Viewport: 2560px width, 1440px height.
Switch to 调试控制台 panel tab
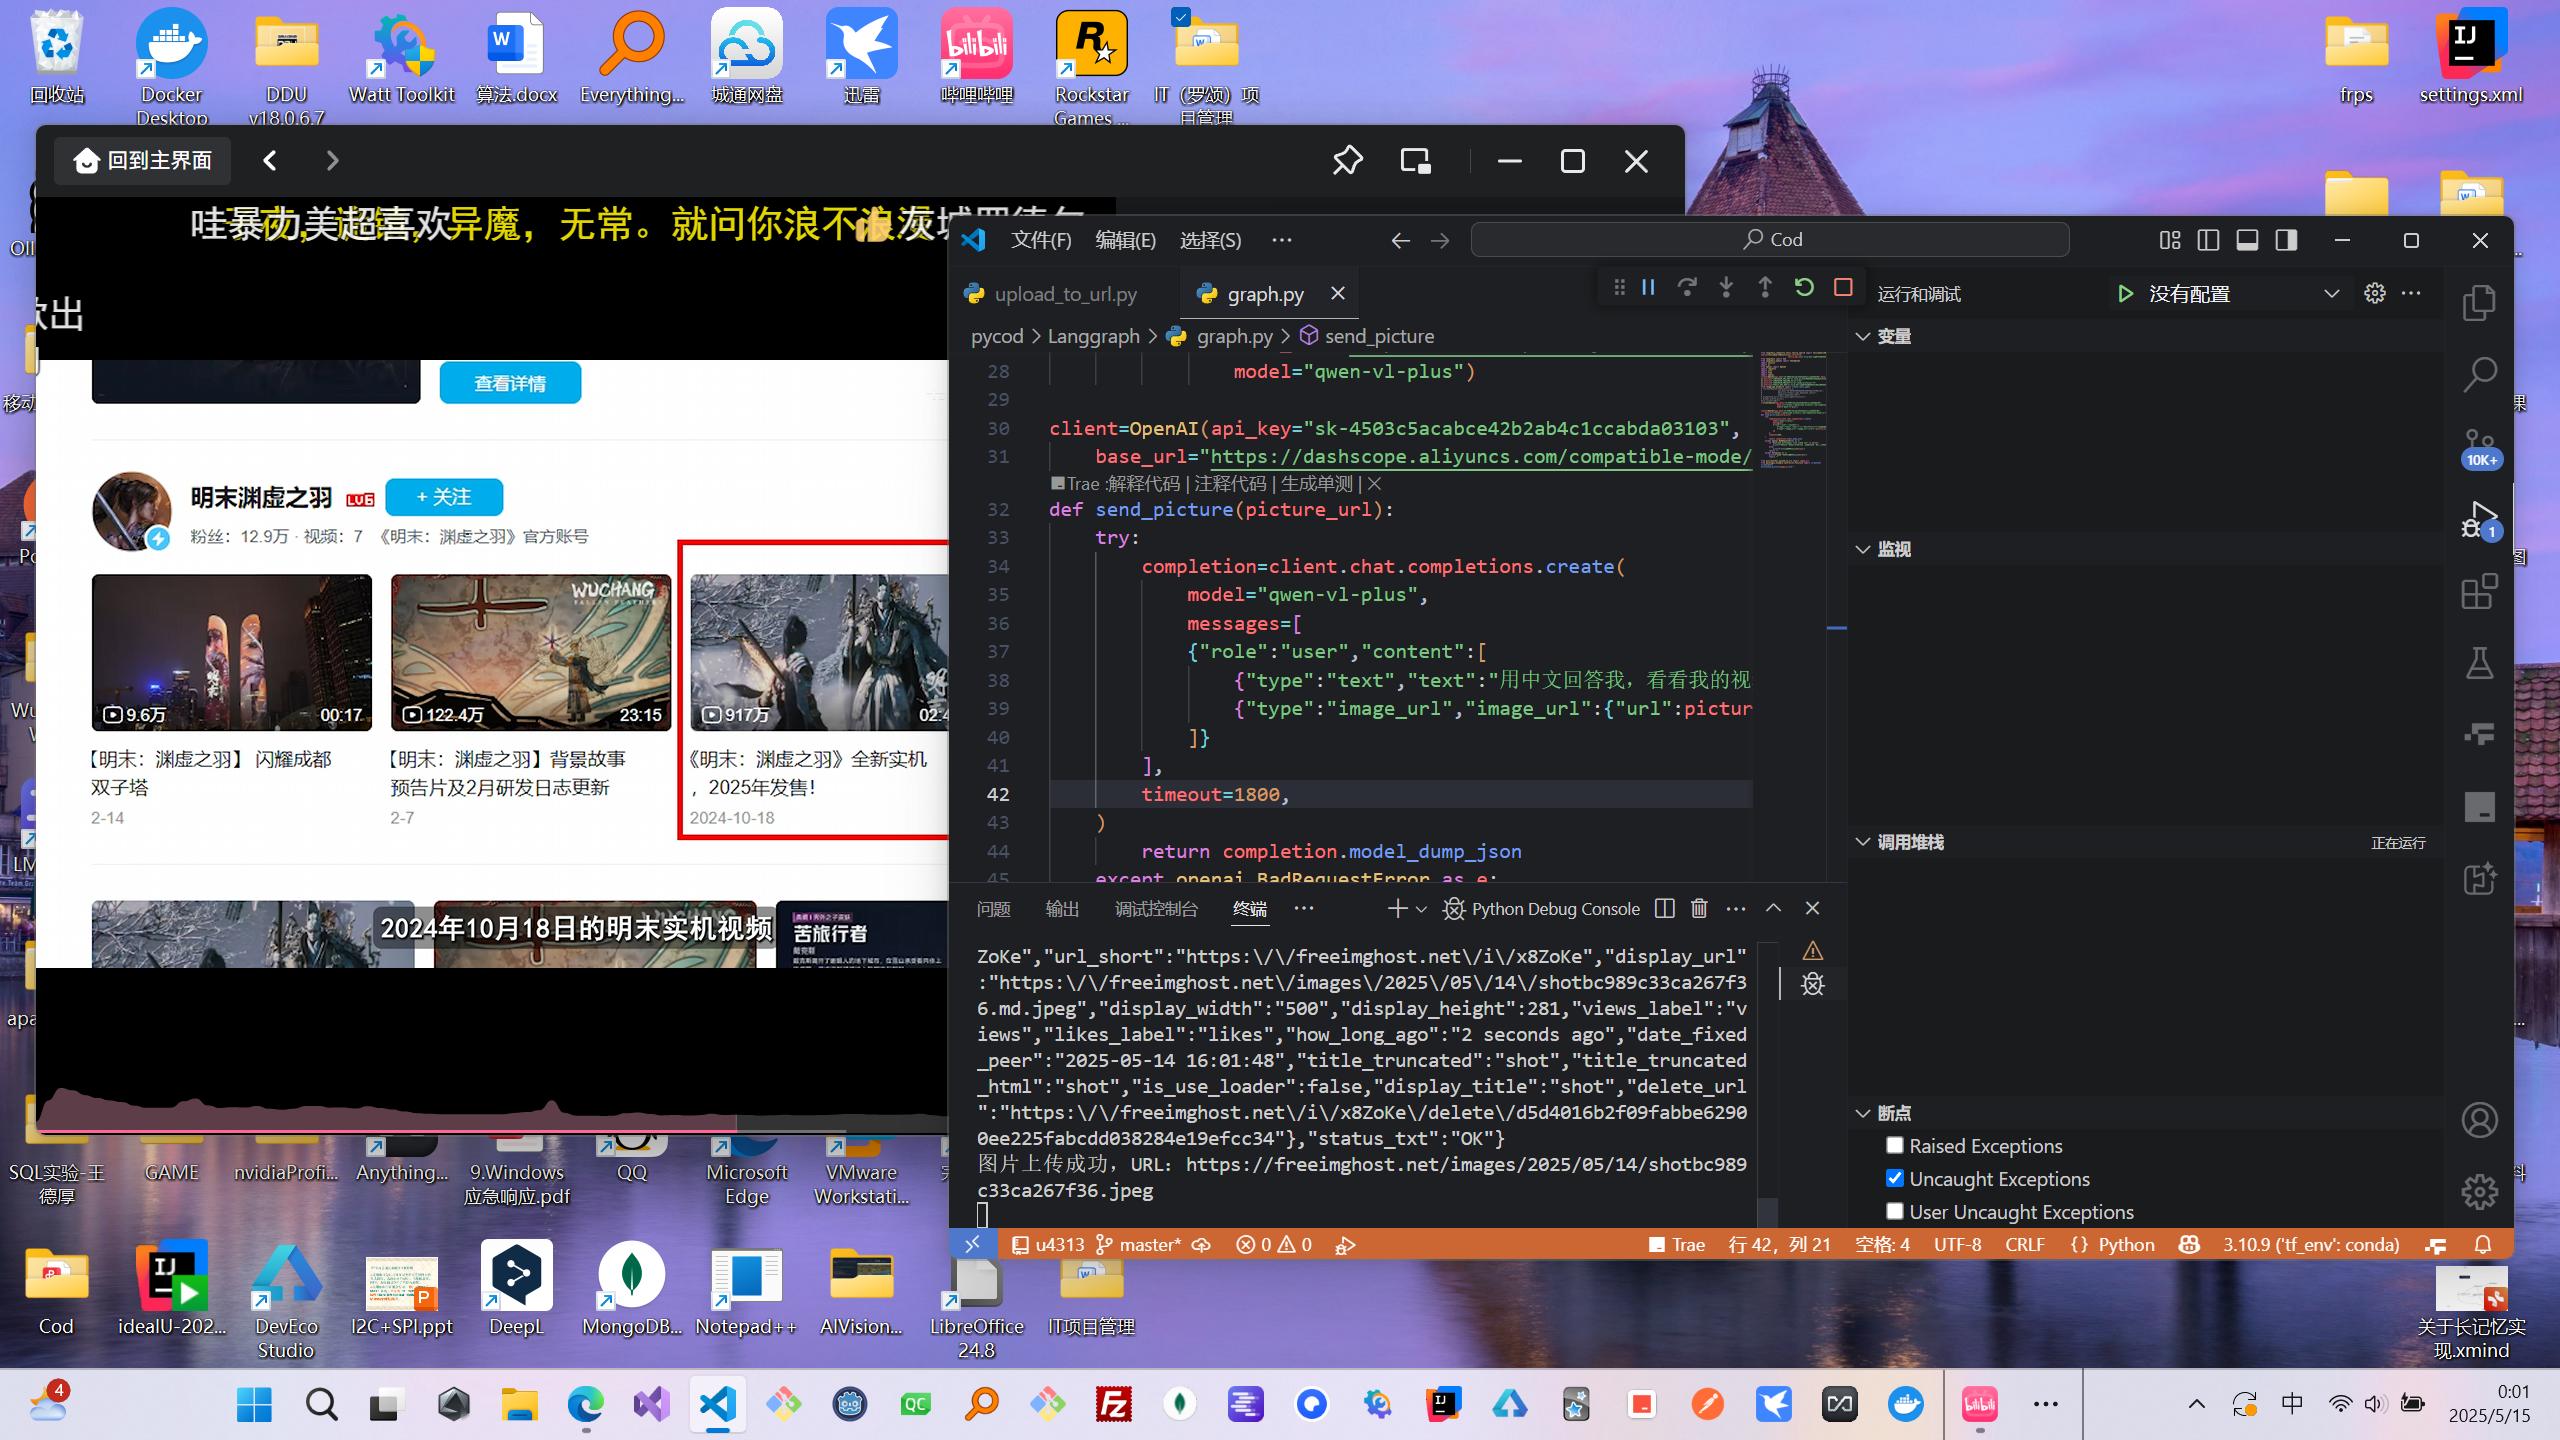click(1156, 909)
